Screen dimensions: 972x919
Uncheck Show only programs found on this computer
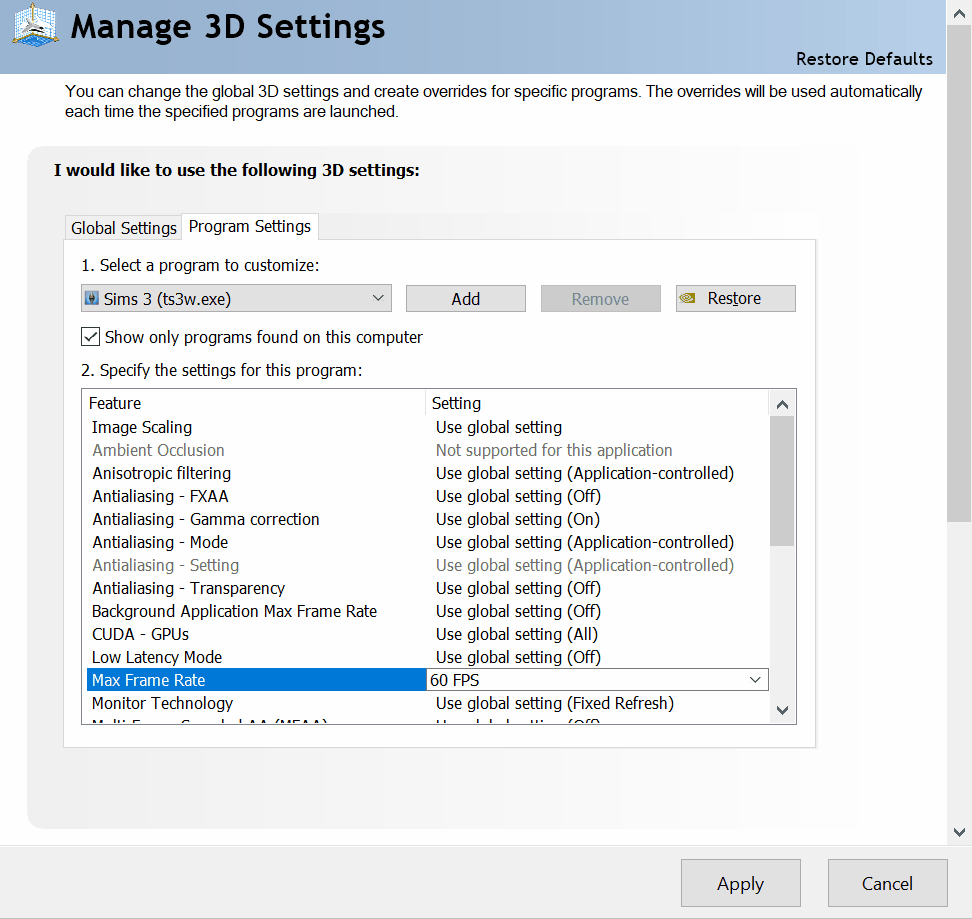coord(91,336)
